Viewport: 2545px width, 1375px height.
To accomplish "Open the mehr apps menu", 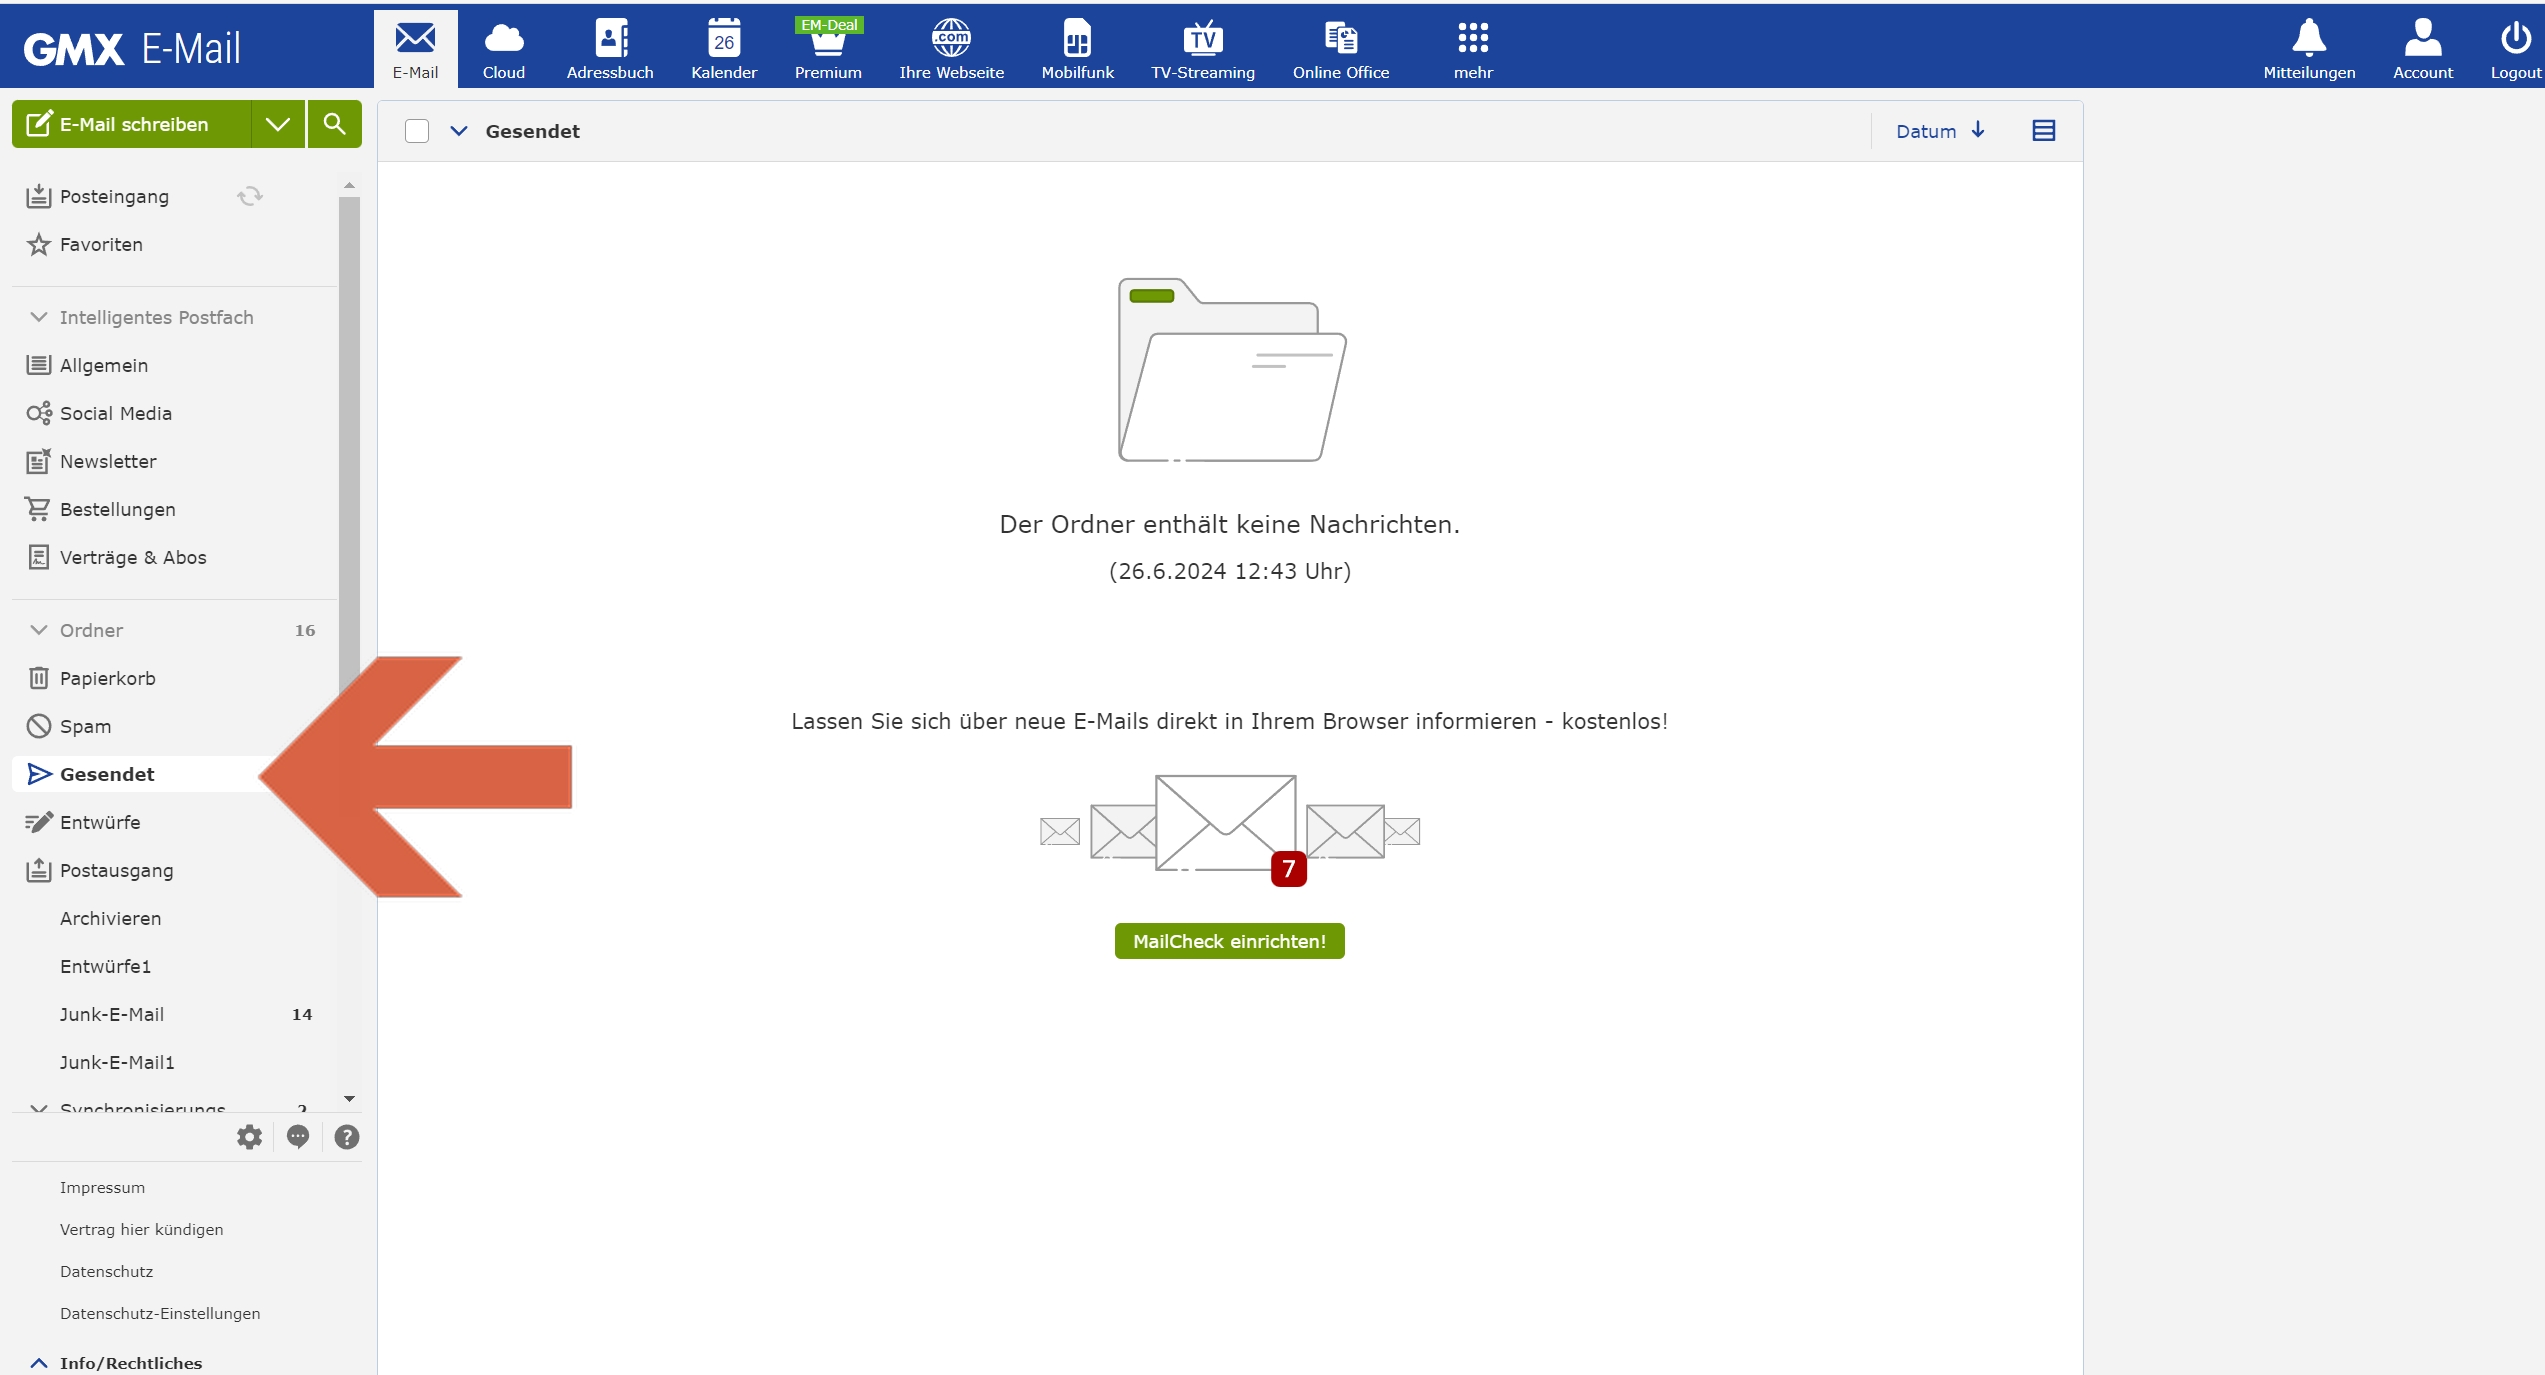I will pyautogui.click(x=1472, y=48).
